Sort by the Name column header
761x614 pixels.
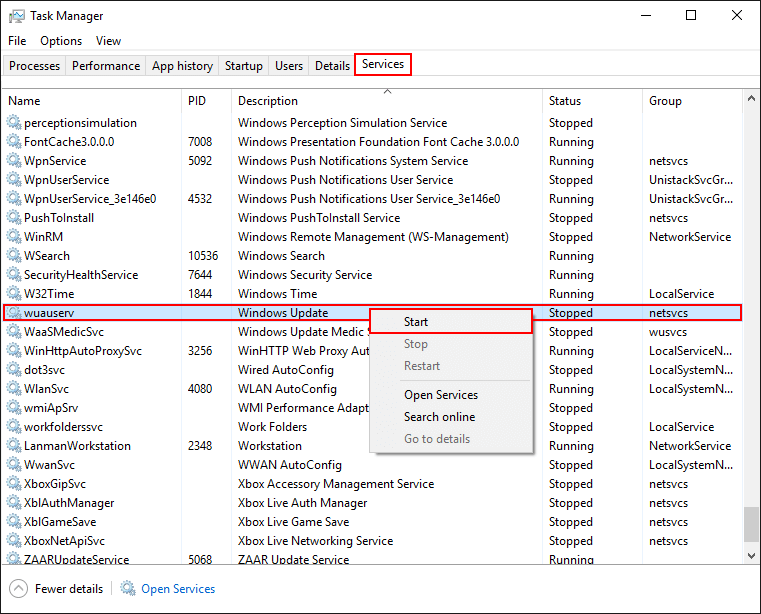pos(92,100)
